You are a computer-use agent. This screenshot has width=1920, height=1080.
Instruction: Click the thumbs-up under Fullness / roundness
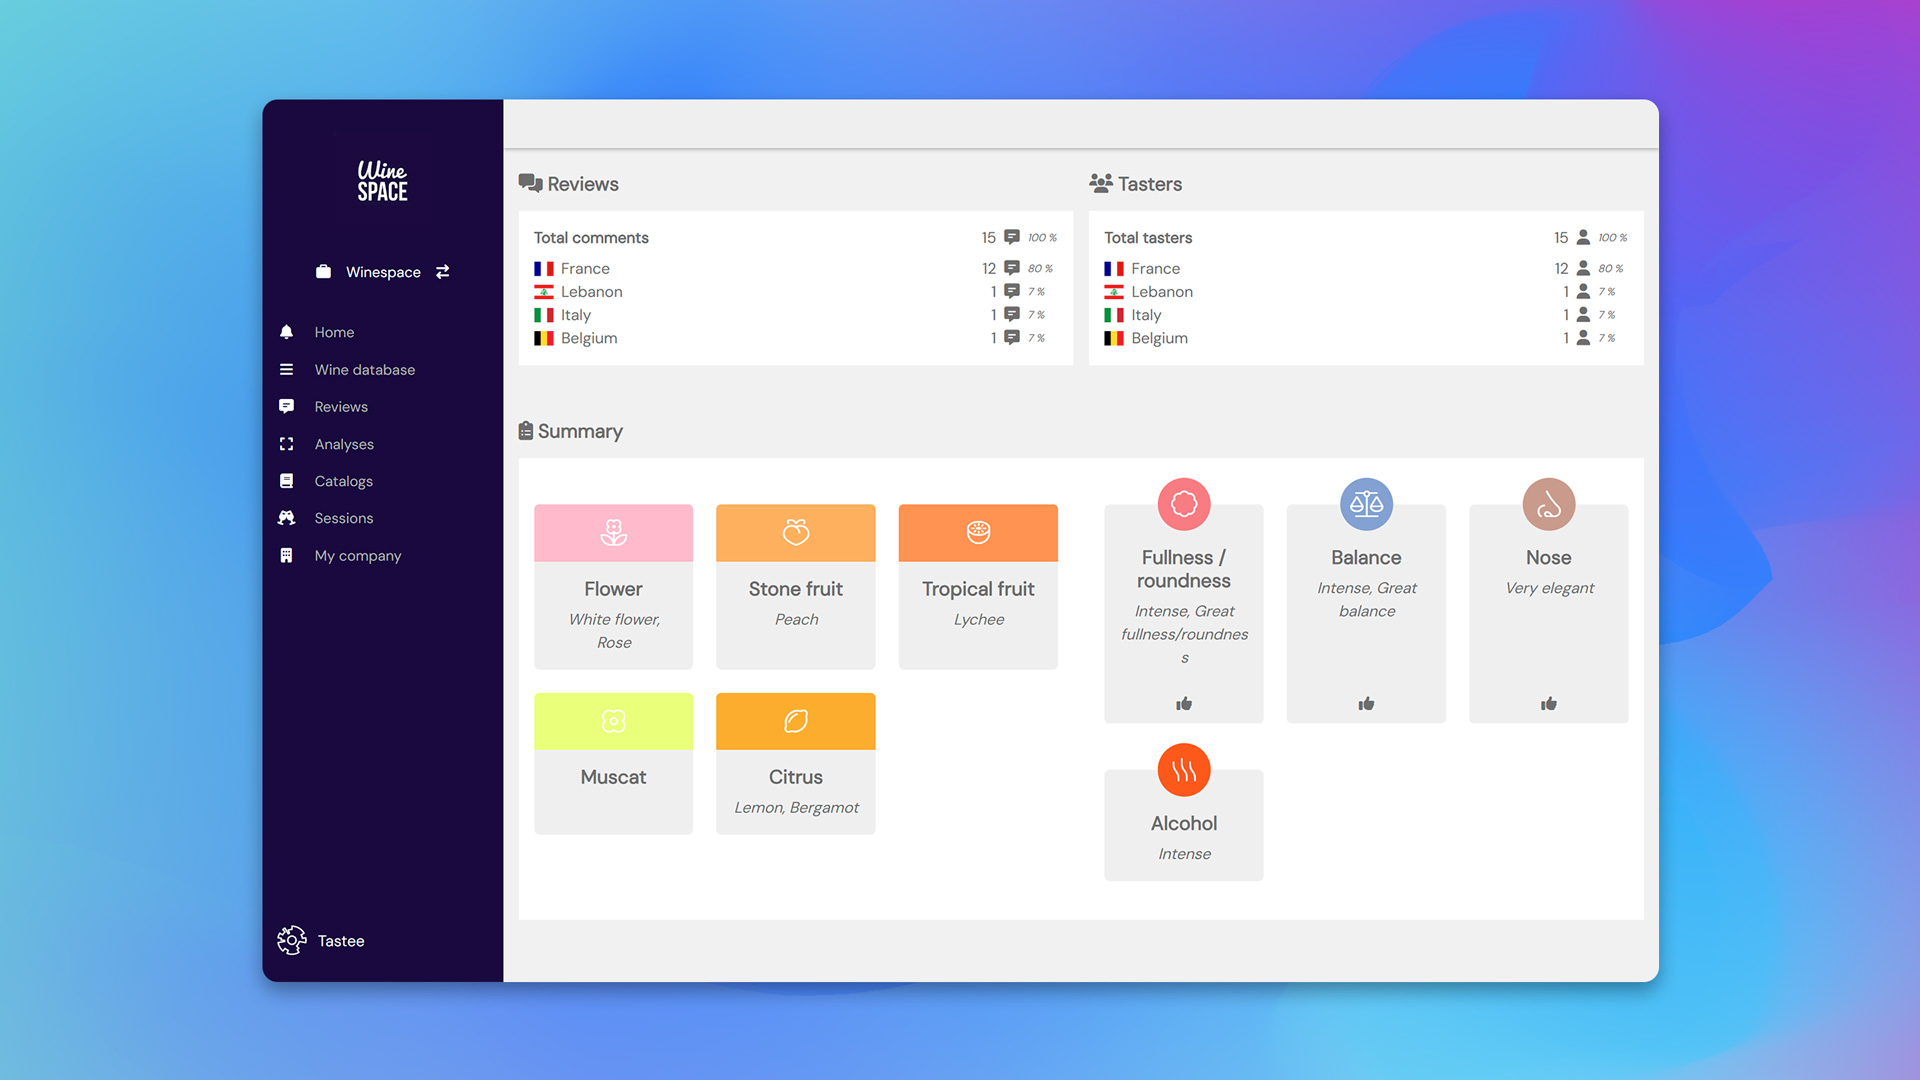1184,704
